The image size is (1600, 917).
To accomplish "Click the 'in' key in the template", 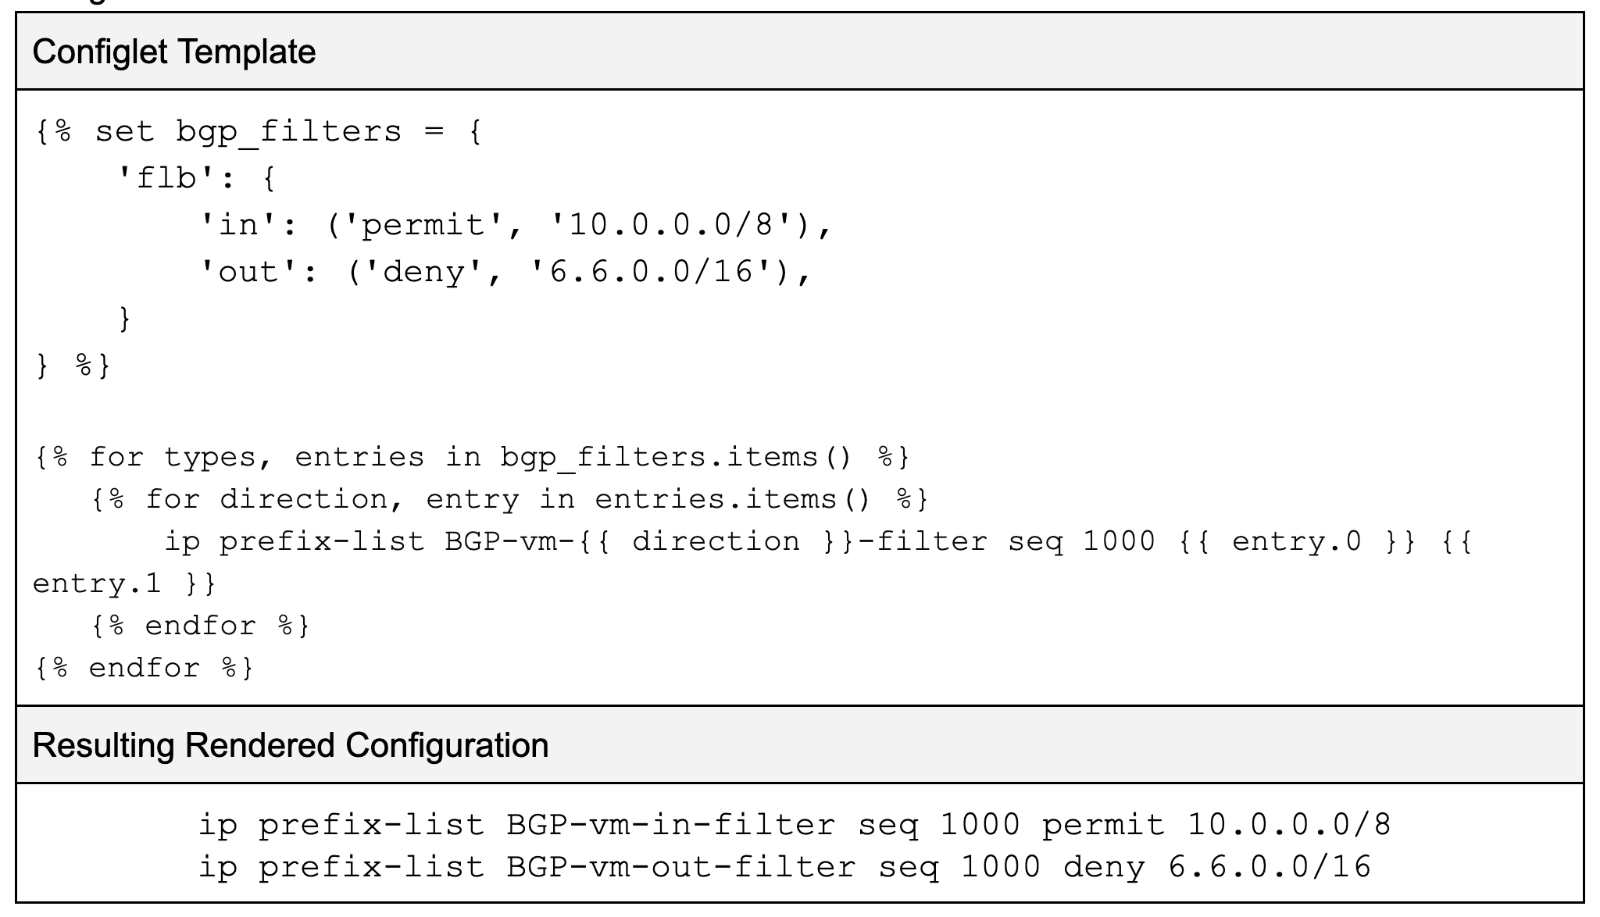I will 238,225.
